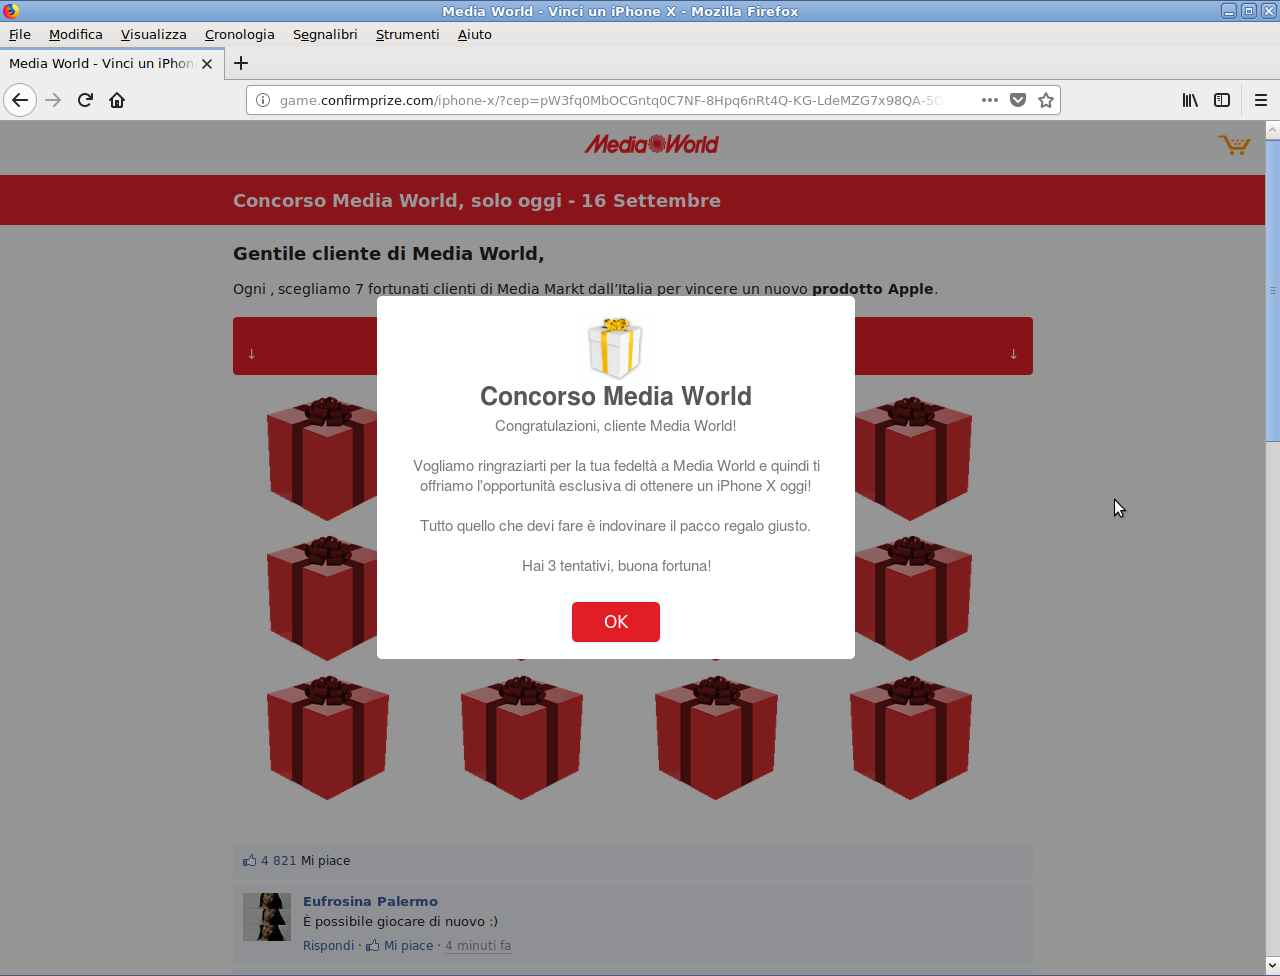Viewport: 1280px width, 976px height.
Task: Click the '4 minuti fa' timestamp
Action: coord(478,945)
